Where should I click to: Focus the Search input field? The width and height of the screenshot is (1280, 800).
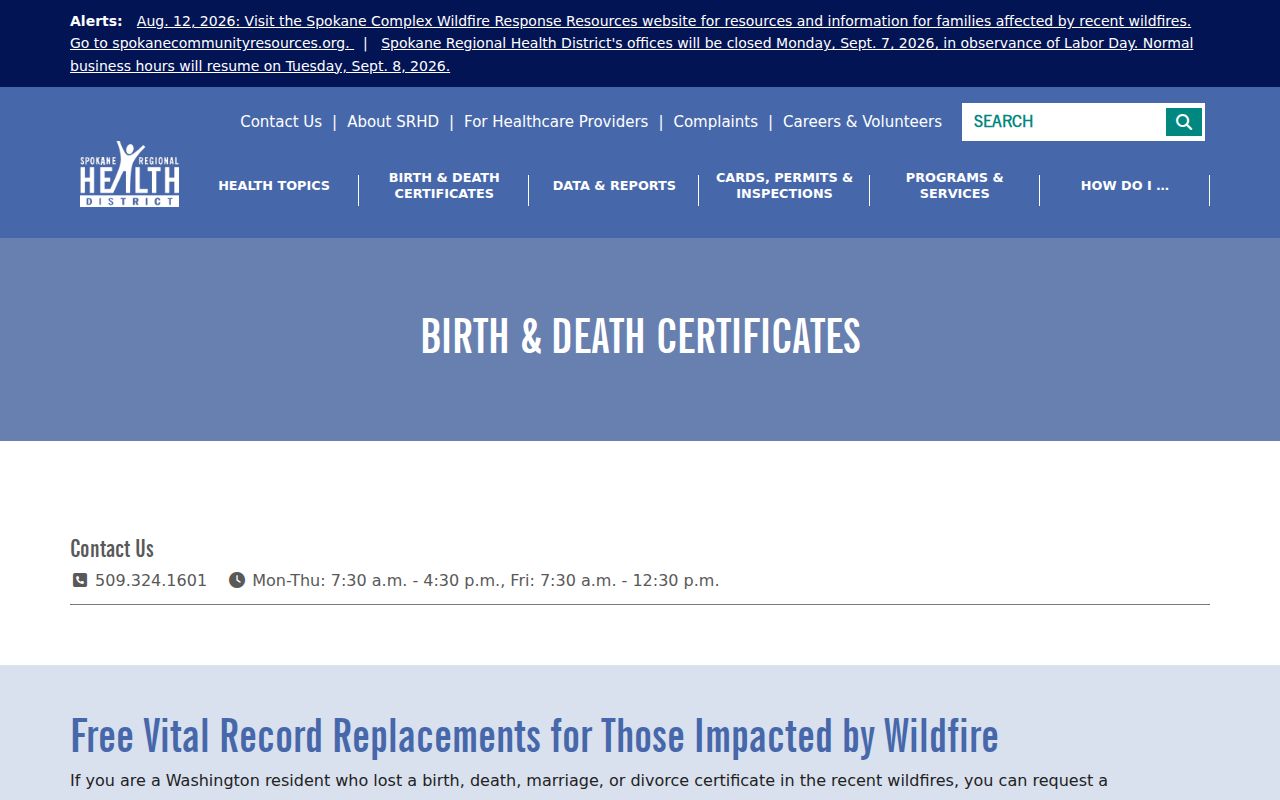click(x=1064, y=122)
